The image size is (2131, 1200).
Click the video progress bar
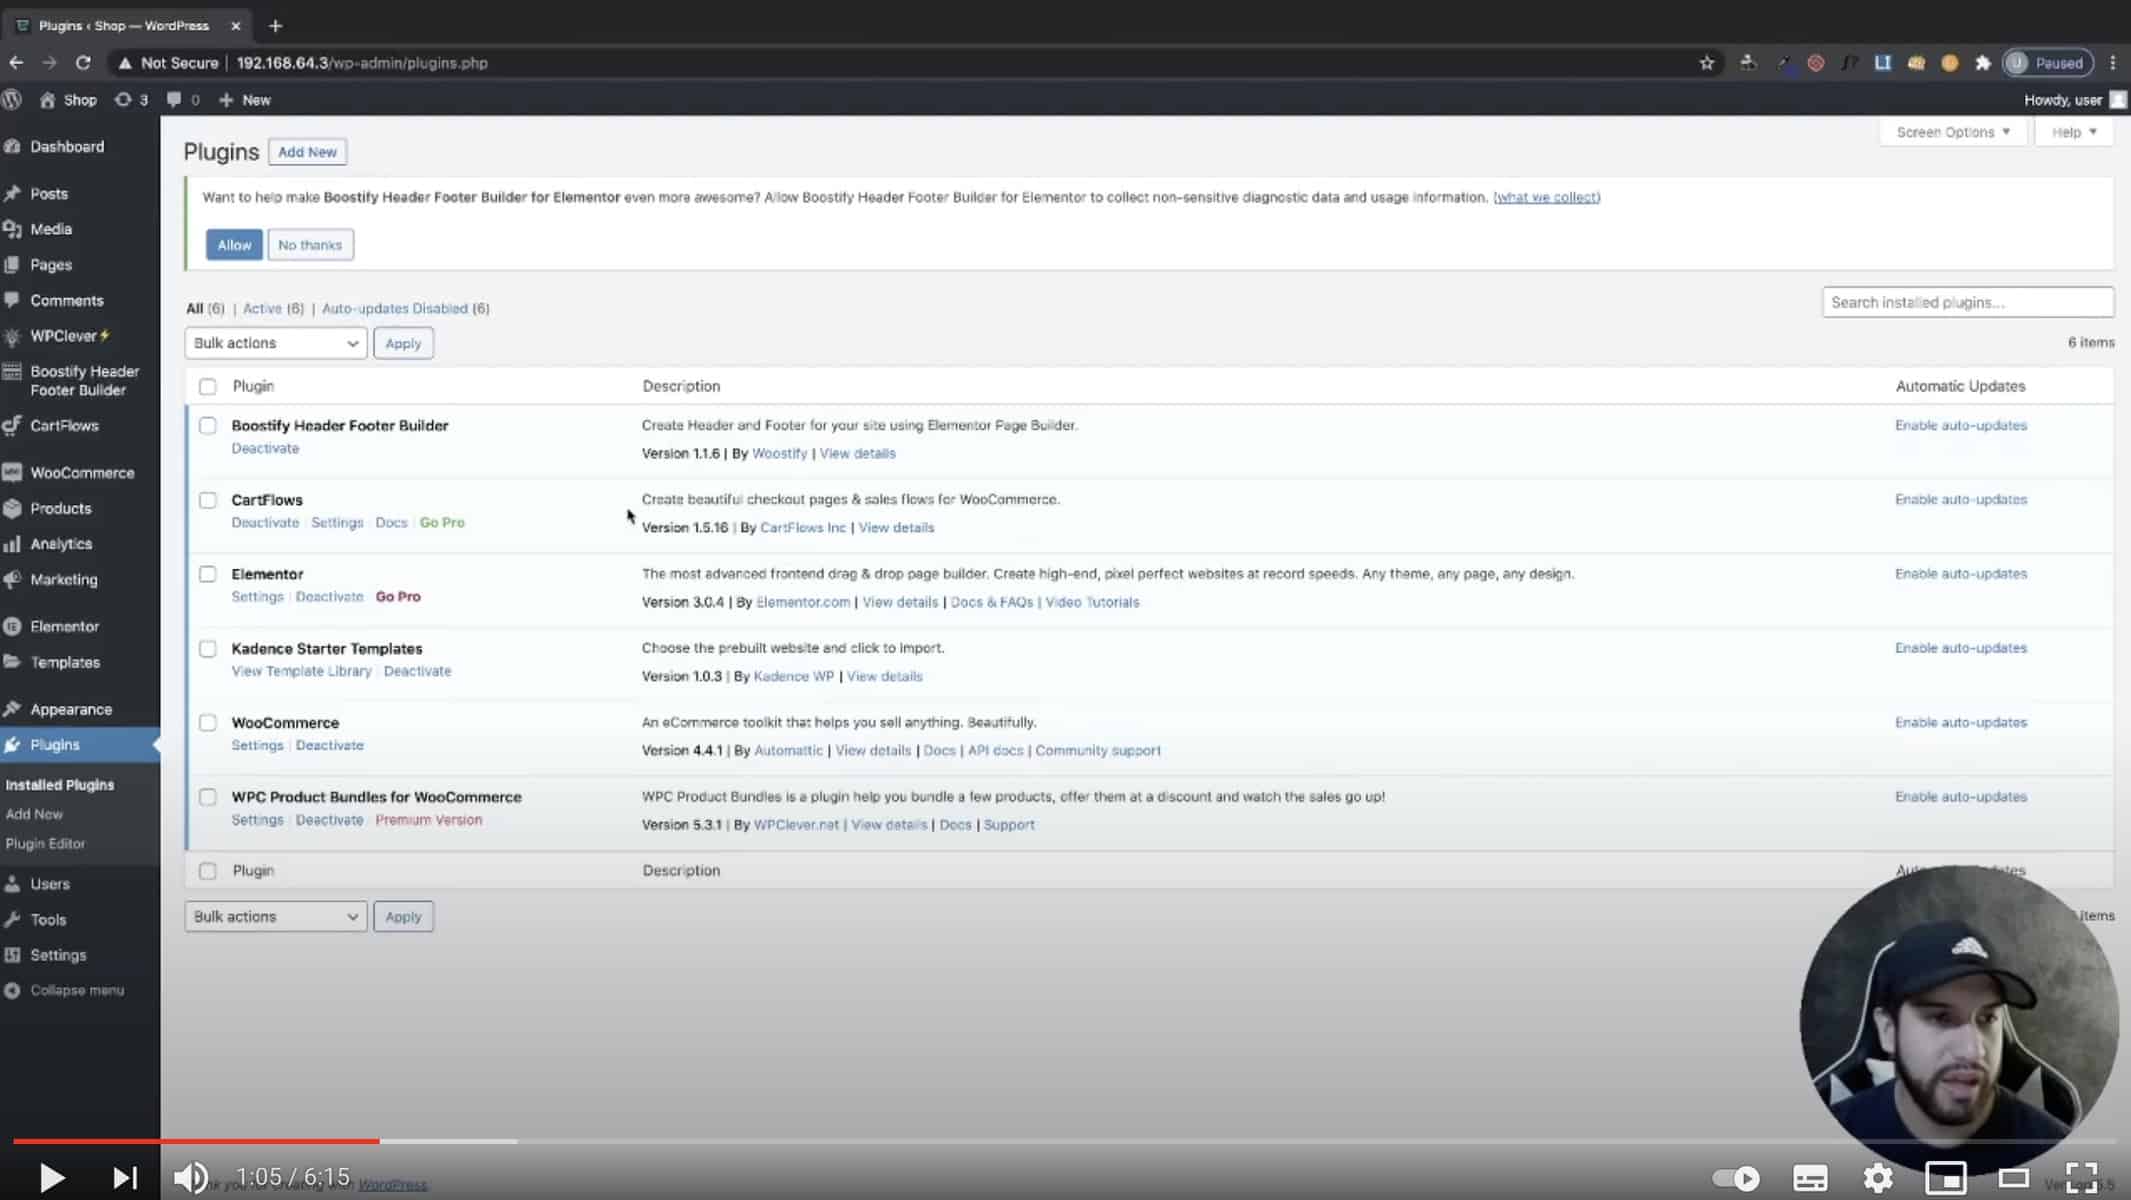[x=1064, y=1140]
